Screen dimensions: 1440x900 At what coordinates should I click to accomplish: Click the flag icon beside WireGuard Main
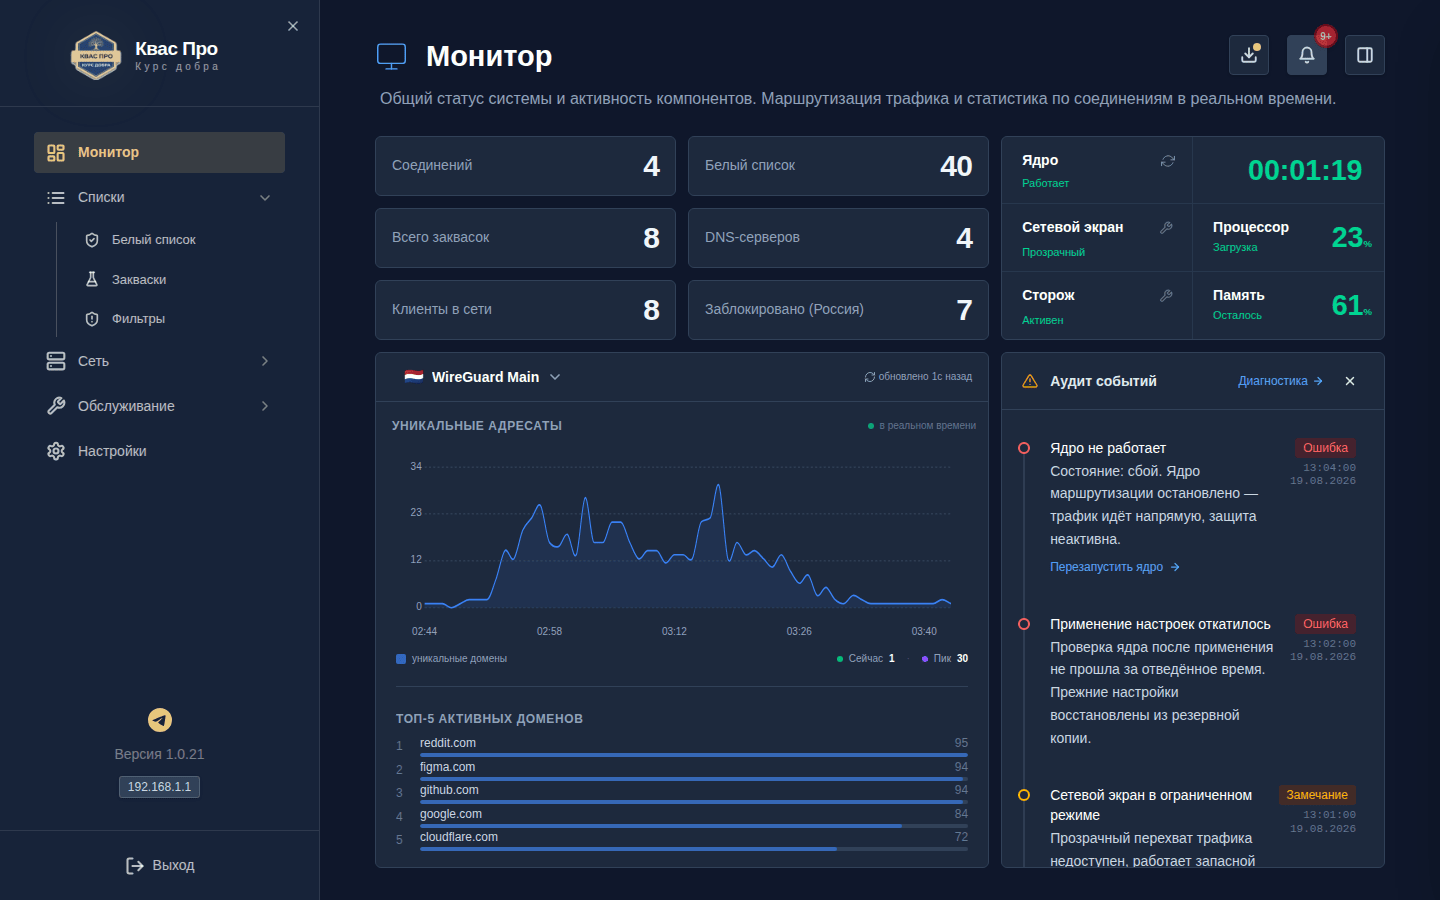(x=414, y=376)
